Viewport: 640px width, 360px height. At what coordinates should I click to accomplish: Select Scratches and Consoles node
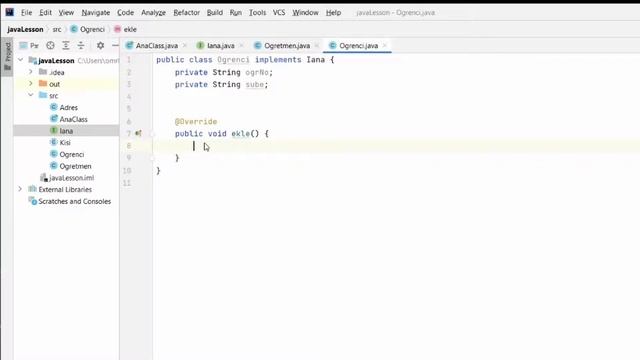point(75,201)
